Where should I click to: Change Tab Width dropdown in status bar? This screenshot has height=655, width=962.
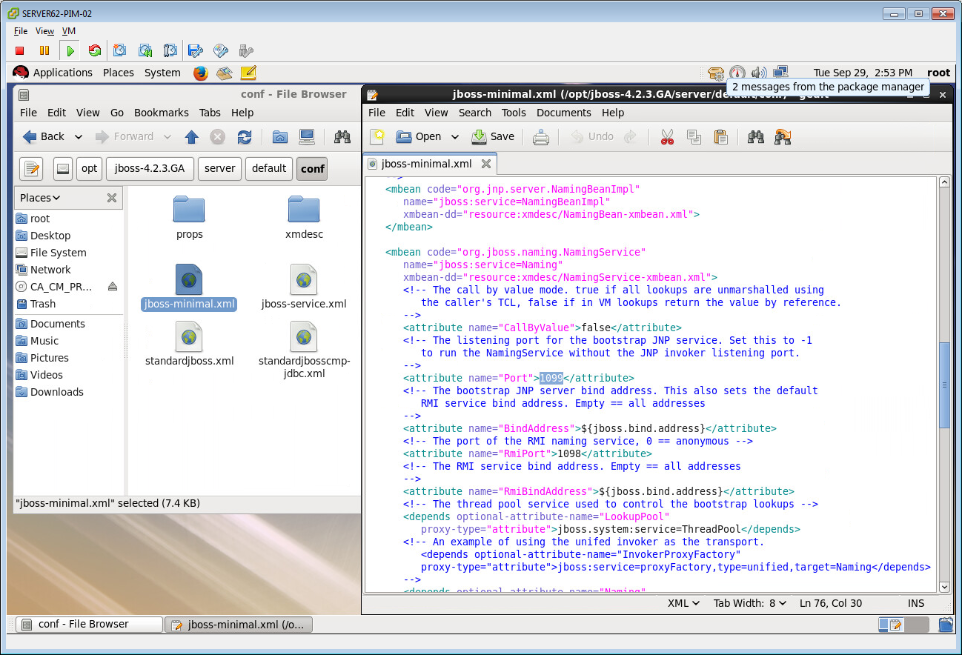pyautogui.click(x=749, y=603)
